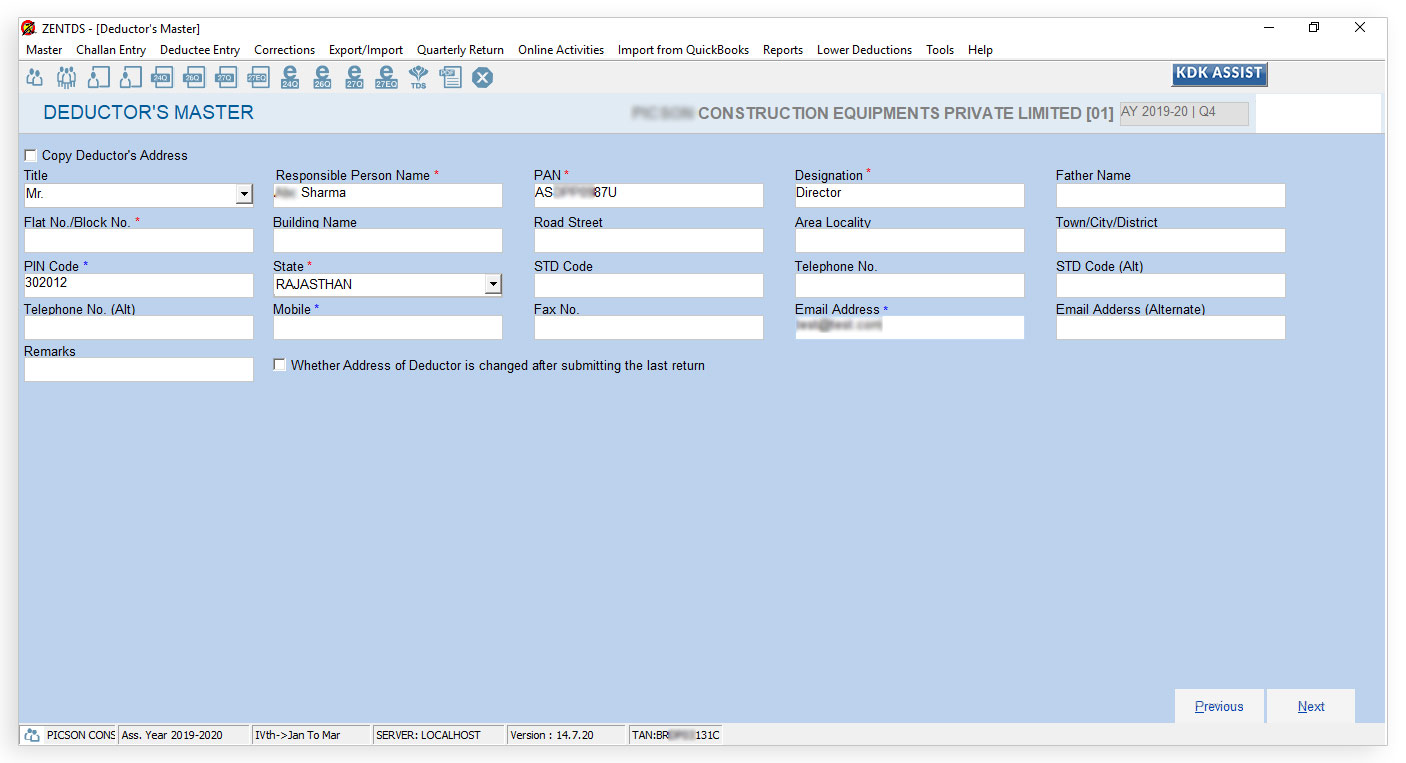This screenshot has height=763, width=1406.
Task: Click 'Ass. Year 2019-2020' in status bar
Action: tap(184, 735)
